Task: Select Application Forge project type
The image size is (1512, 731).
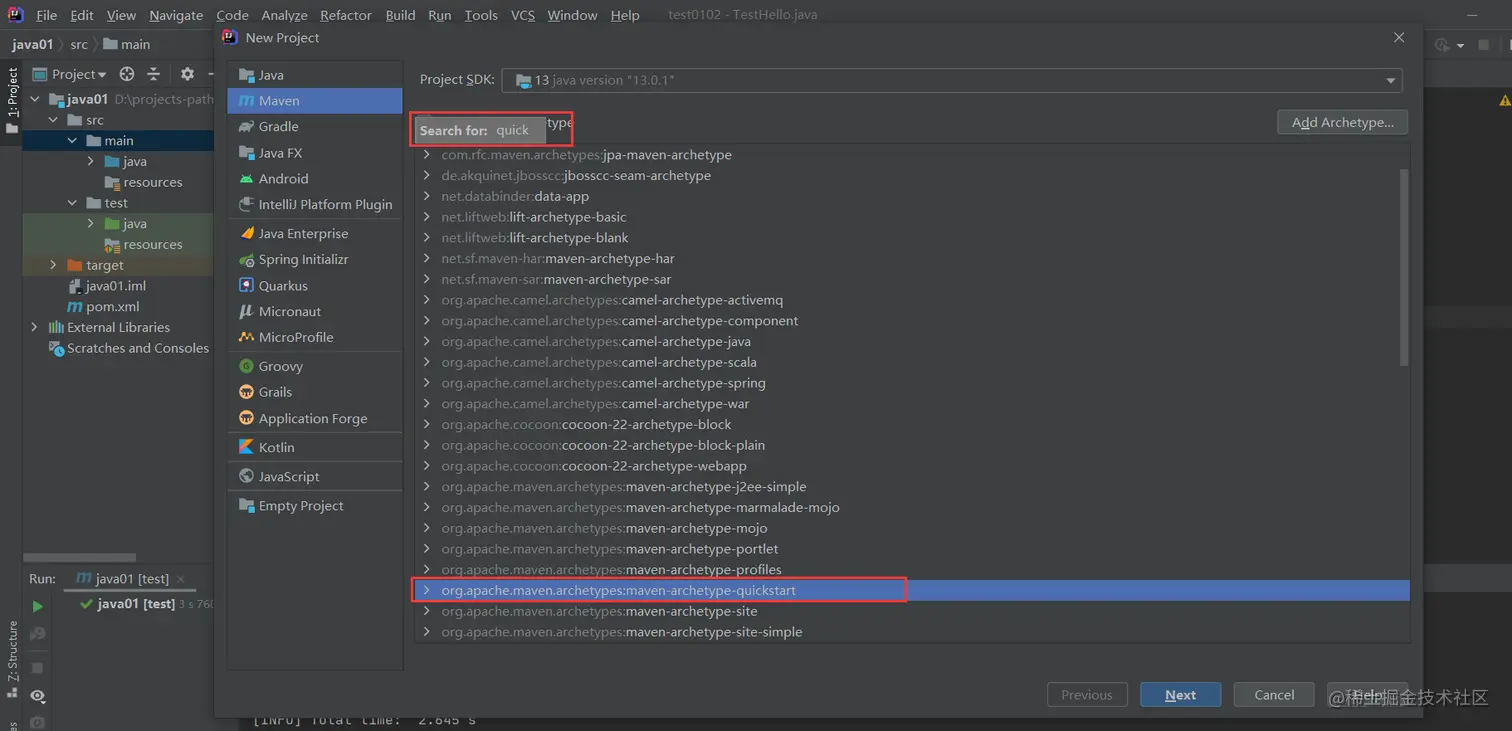Action: click(315, 419)
